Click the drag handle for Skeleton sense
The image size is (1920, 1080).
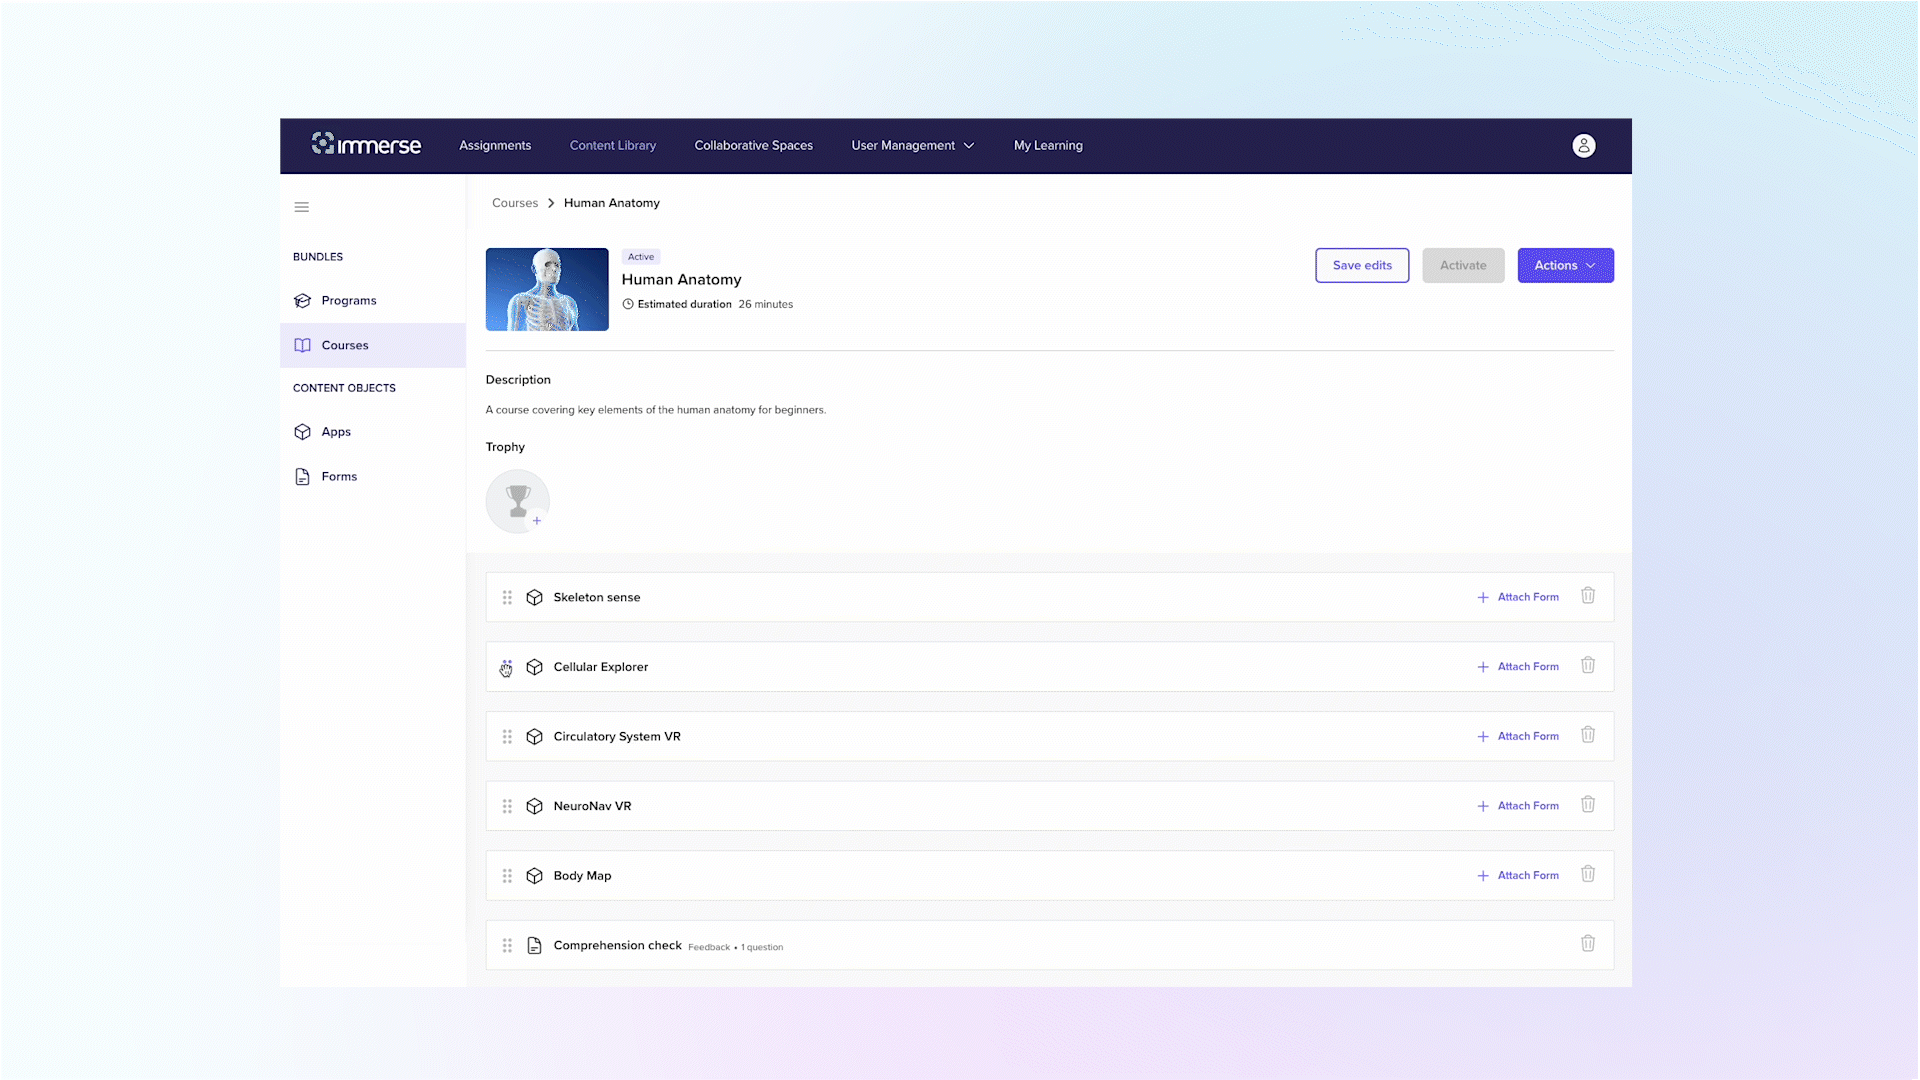(507, 597)
